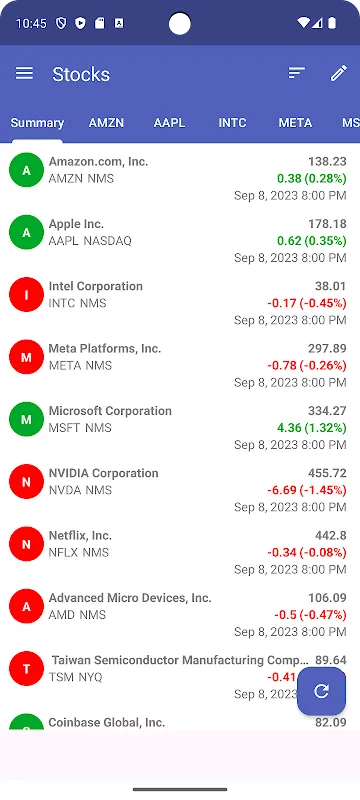Viewport: 360px width, 800px height.
Task: Tap the red N circle for NVIDIA
Action: [27, 482]
